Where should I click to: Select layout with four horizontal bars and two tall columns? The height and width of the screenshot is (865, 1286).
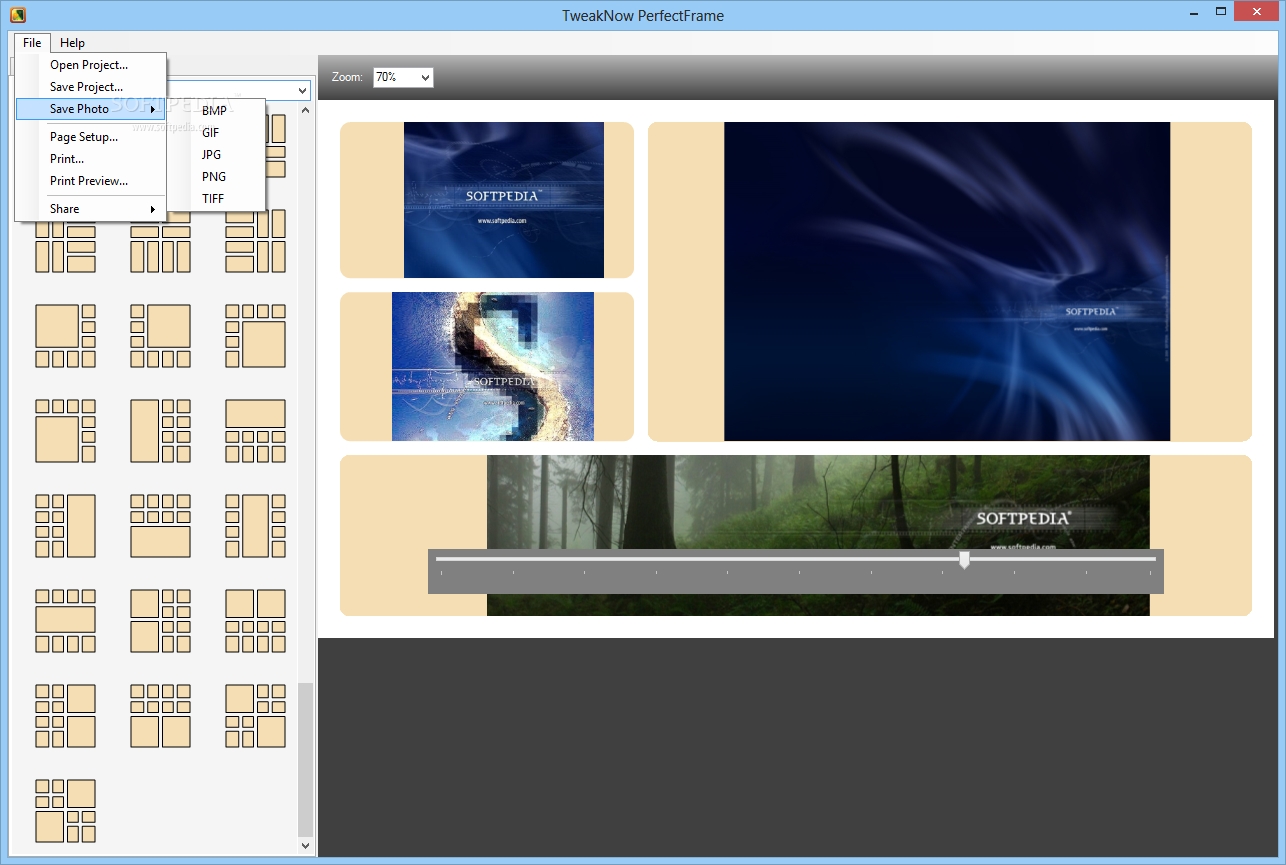pyautogui.click(x=255, y=241)
